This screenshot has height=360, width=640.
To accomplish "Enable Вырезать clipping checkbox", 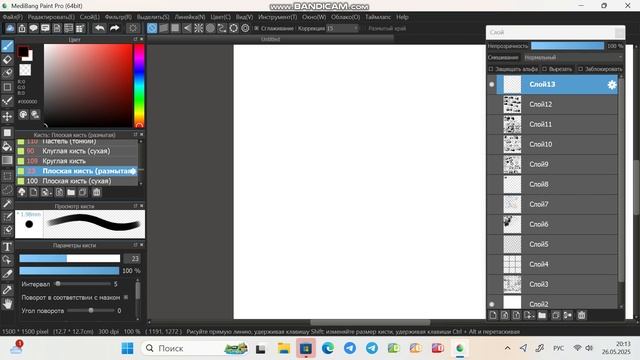I will click(x=544, y=69).
